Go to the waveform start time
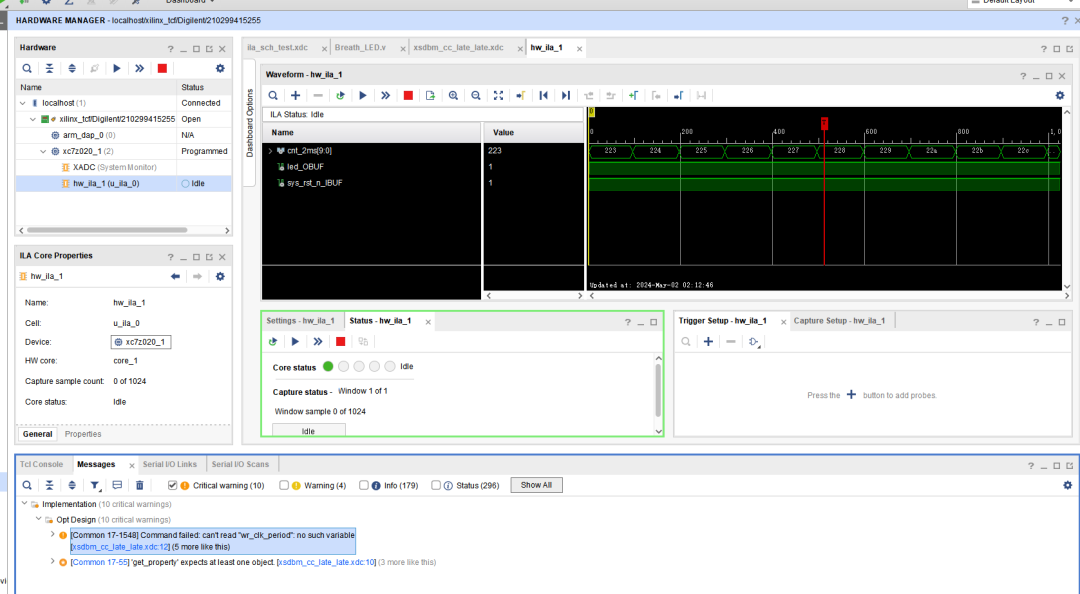Image resolution: width=1080 pixels, height=594 pixels. pyautogui.click(x=543, y=96)
